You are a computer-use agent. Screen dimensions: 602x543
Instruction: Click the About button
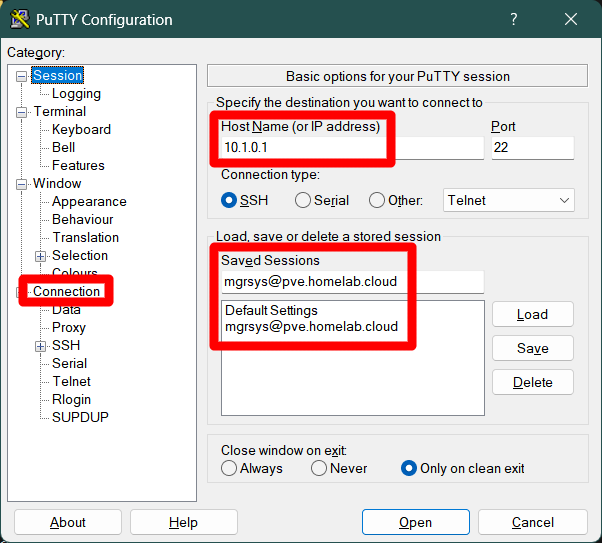coord(68,522)
